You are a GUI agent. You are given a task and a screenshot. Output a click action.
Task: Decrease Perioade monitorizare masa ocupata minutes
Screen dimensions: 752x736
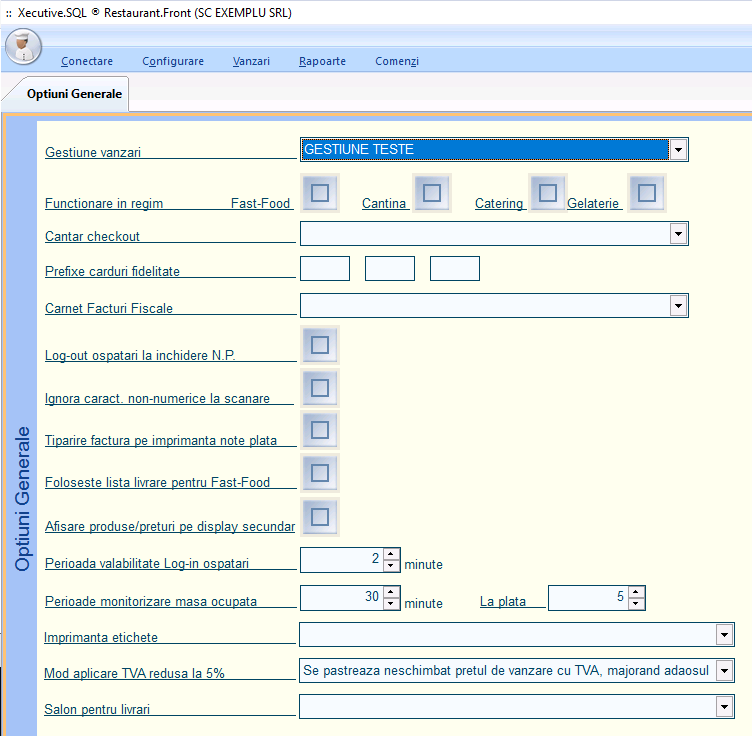[391, 604]
